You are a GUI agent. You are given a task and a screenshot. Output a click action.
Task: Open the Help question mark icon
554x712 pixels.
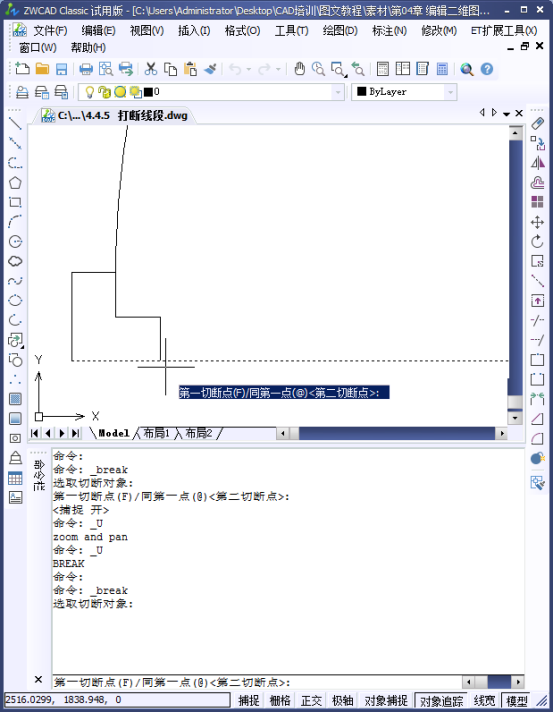[487, 69]
